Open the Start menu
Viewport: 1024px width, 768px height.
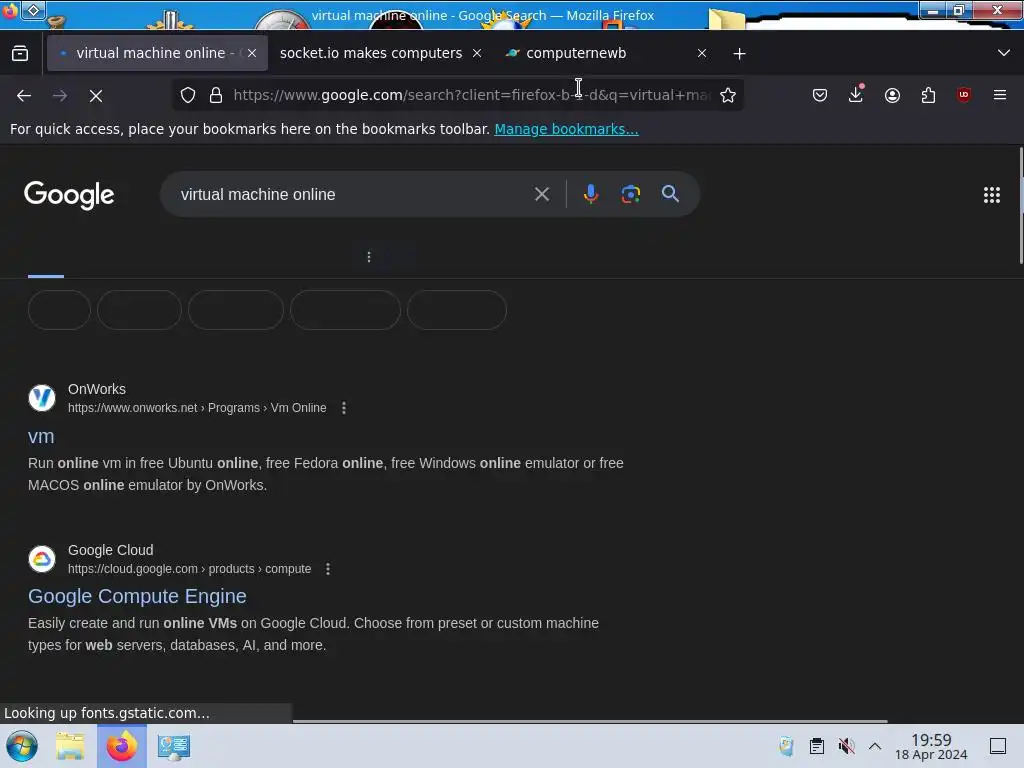click(x=22, y=746)
